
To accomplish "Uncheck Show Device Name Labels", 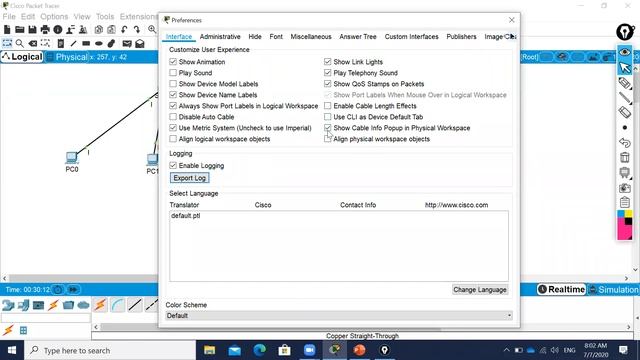I will [173, 95].
